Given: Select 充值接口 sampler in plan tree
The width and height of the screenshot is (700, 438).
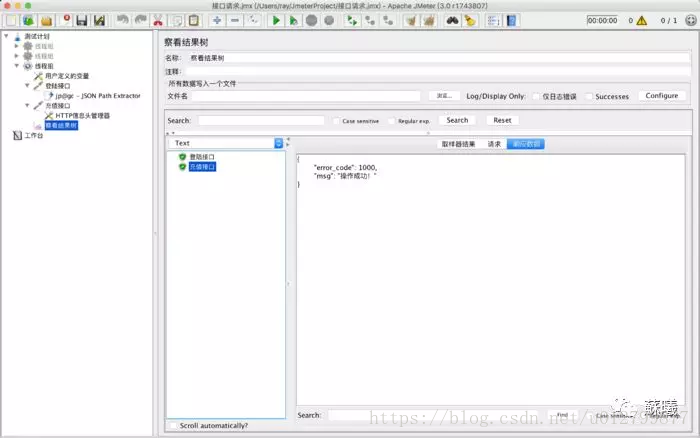Looking at the screenshot, I should point(58,106).
